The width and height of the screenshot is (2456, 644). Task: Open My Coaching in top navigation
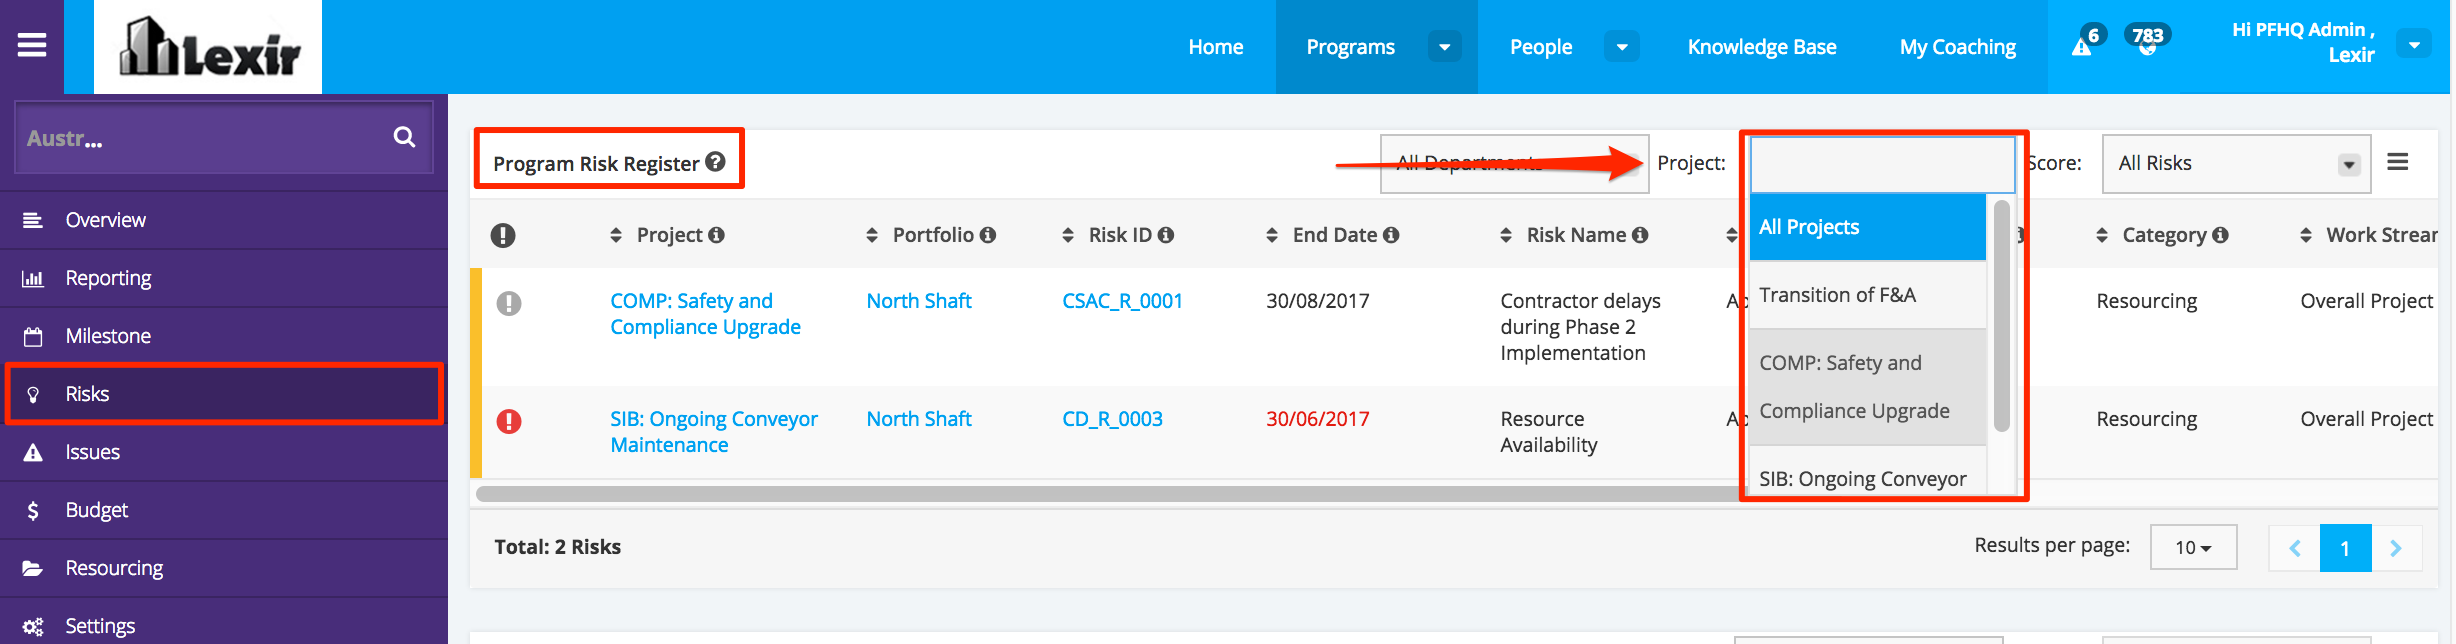[x=1957, y=47]
